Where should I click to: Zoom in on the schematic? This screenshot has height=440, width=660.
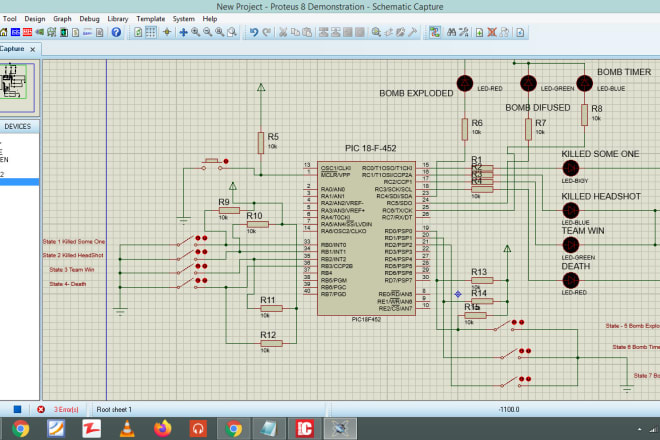click(x=195, y=32)
